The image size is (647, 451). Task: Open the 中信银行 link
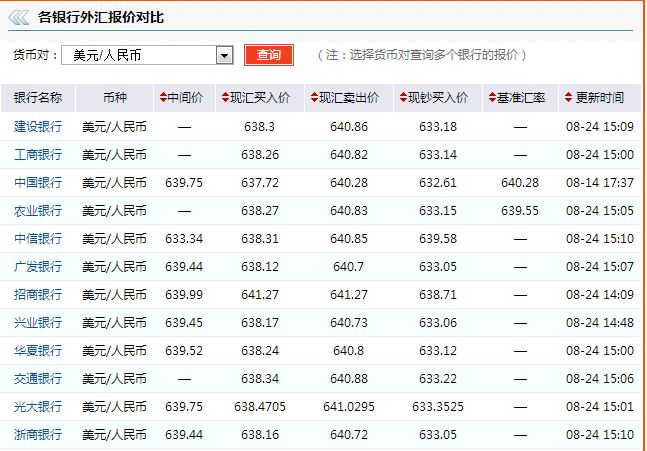pyautogui.click(x=38, y=239)
